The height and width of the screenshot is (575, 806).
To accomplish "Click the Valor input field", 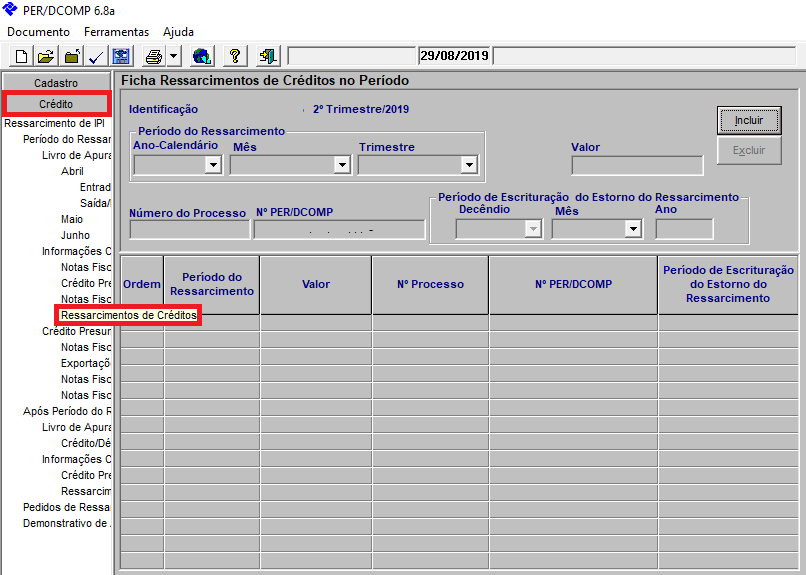I will [x=637, y=166].
